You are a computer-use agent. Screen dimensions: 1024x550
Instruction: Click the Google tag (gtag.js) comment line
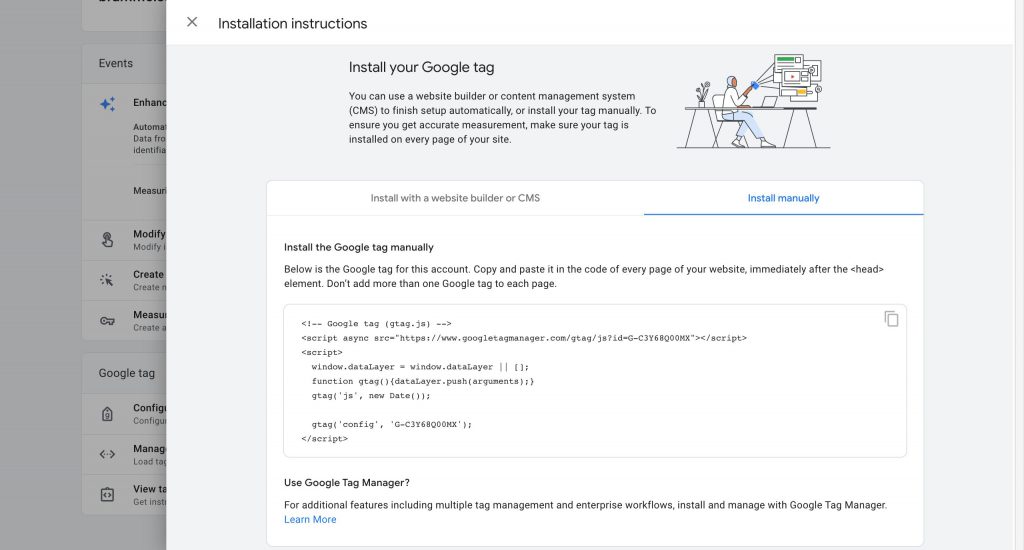tap(376, 323)
